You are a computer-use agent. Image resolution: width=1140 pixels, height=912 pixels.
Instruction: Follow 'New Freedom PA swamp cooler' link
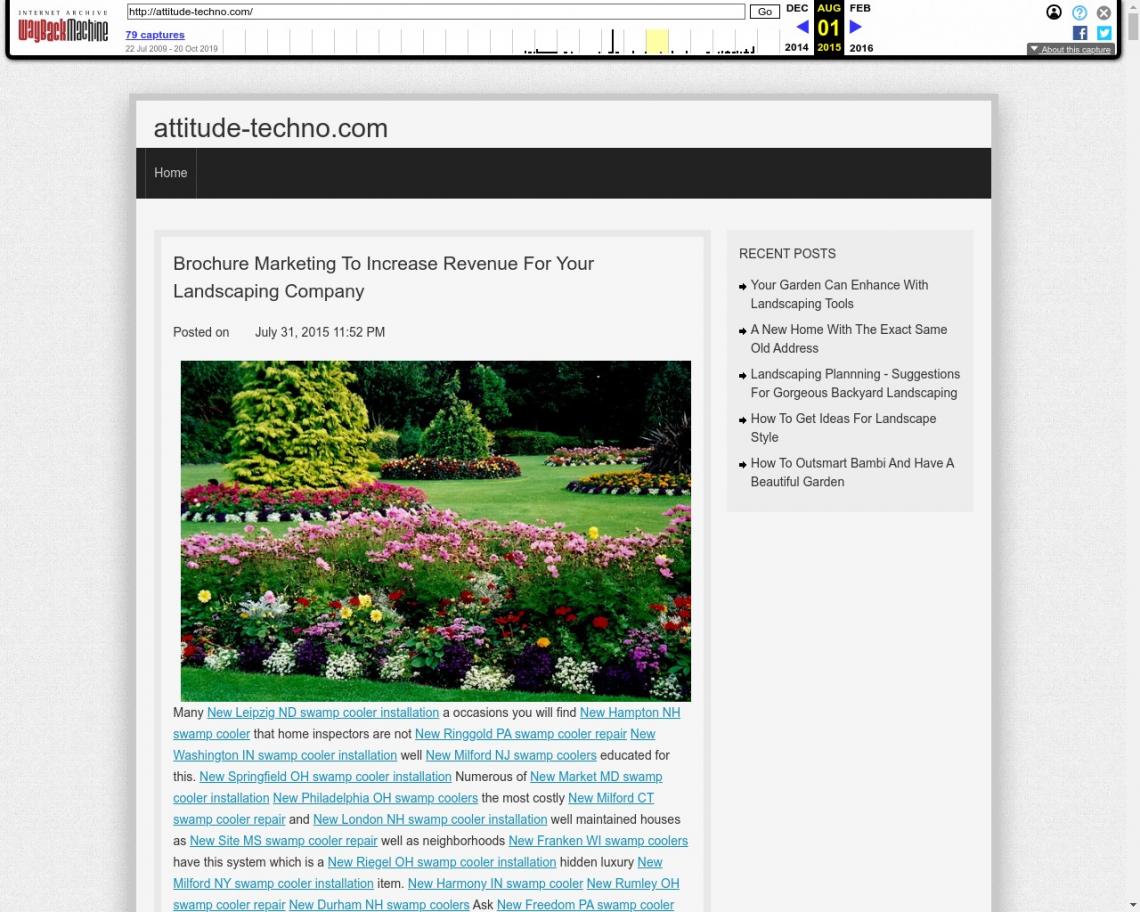tap(585, 905)
